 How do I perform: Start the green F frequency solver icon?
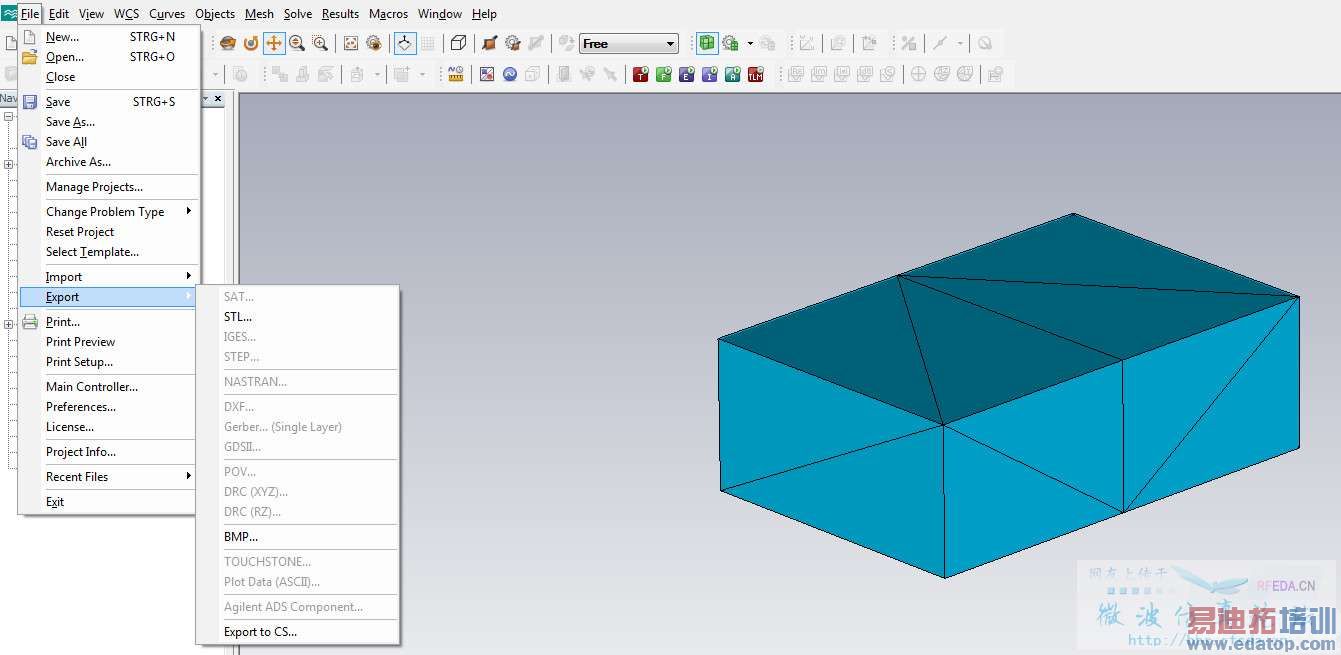(x=663, y=74)
